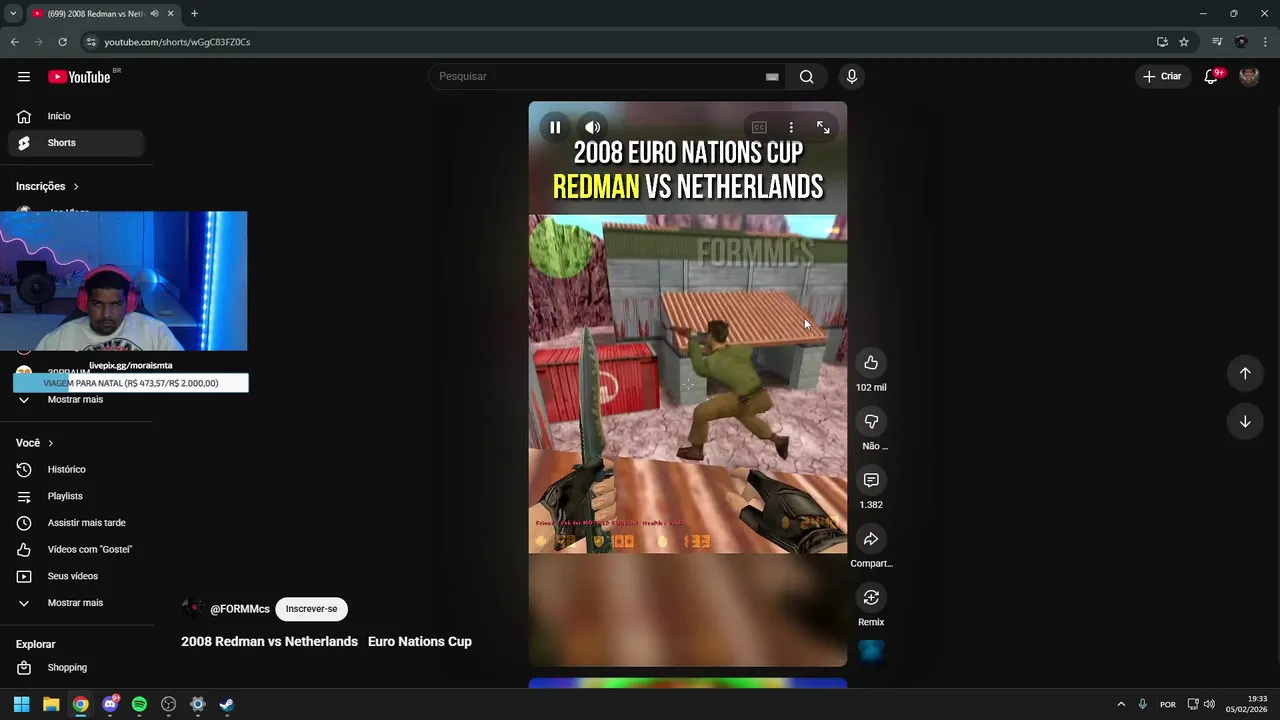Image resolution: width=1280 pixels, height=720 pixels.
Task: Close the Redman vs Netherlands tab
Action: [171, 14]
